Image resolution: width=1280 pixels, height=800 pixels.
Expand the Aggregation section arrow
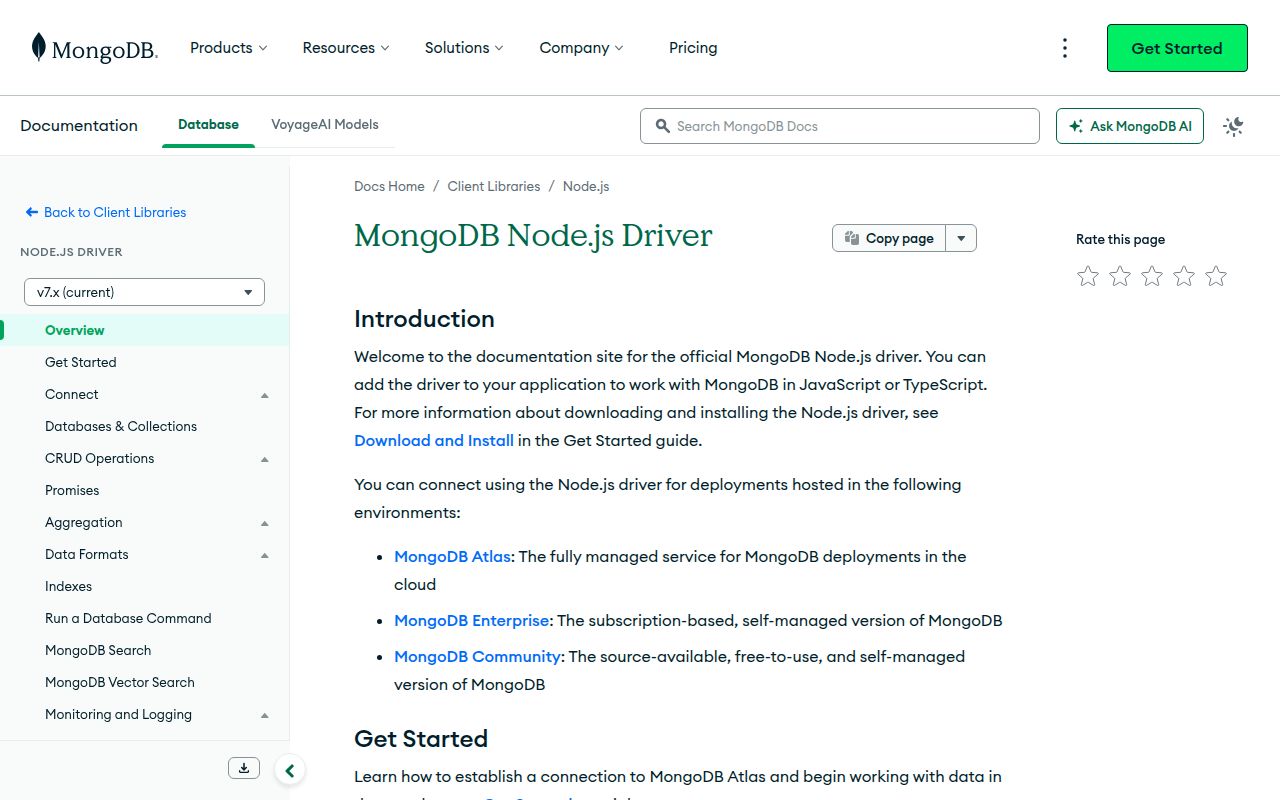point(265,523)
